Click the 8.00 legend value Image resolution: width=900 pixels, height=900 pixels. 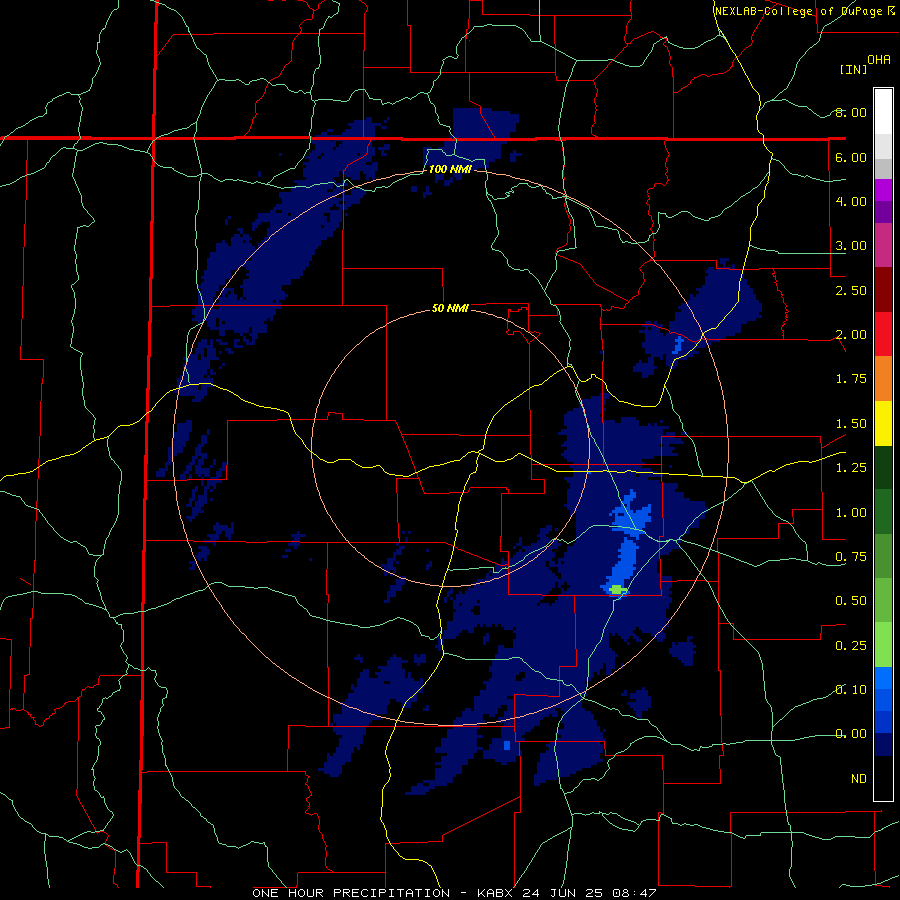coord(851,112)
